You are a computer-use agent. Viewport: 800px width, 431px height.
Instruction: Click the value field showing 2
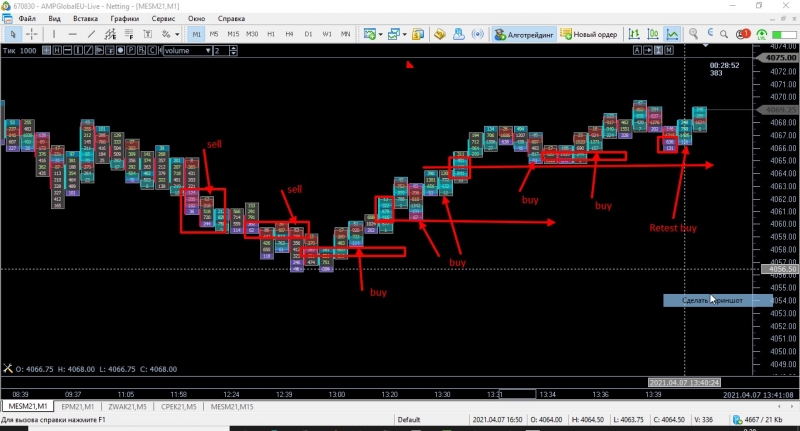pyautogui.click(x=221, y=50)
